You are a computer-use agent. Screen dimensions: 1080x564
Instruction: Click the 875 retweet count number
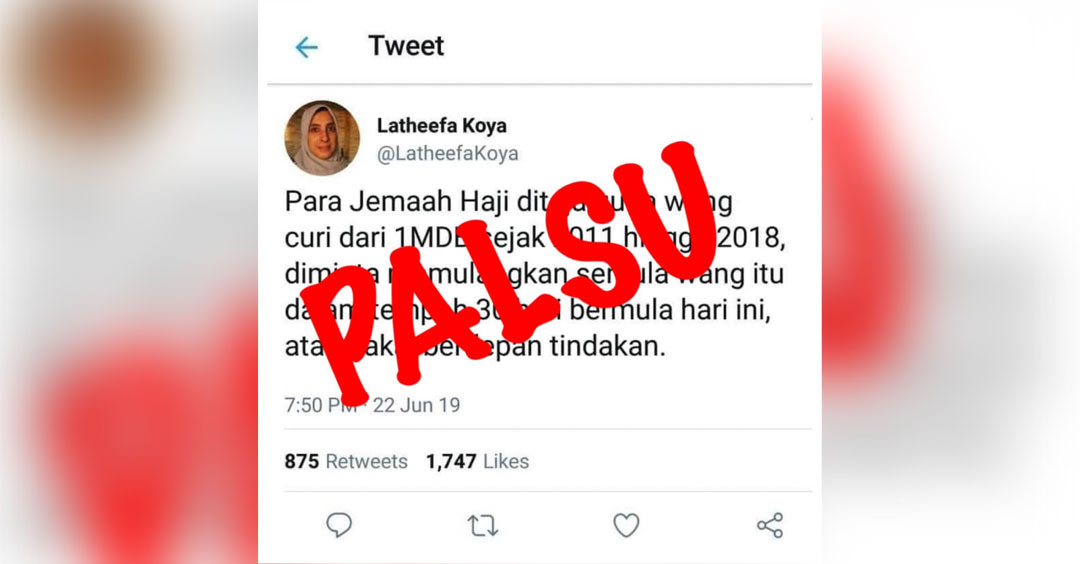tap(302, 461)
